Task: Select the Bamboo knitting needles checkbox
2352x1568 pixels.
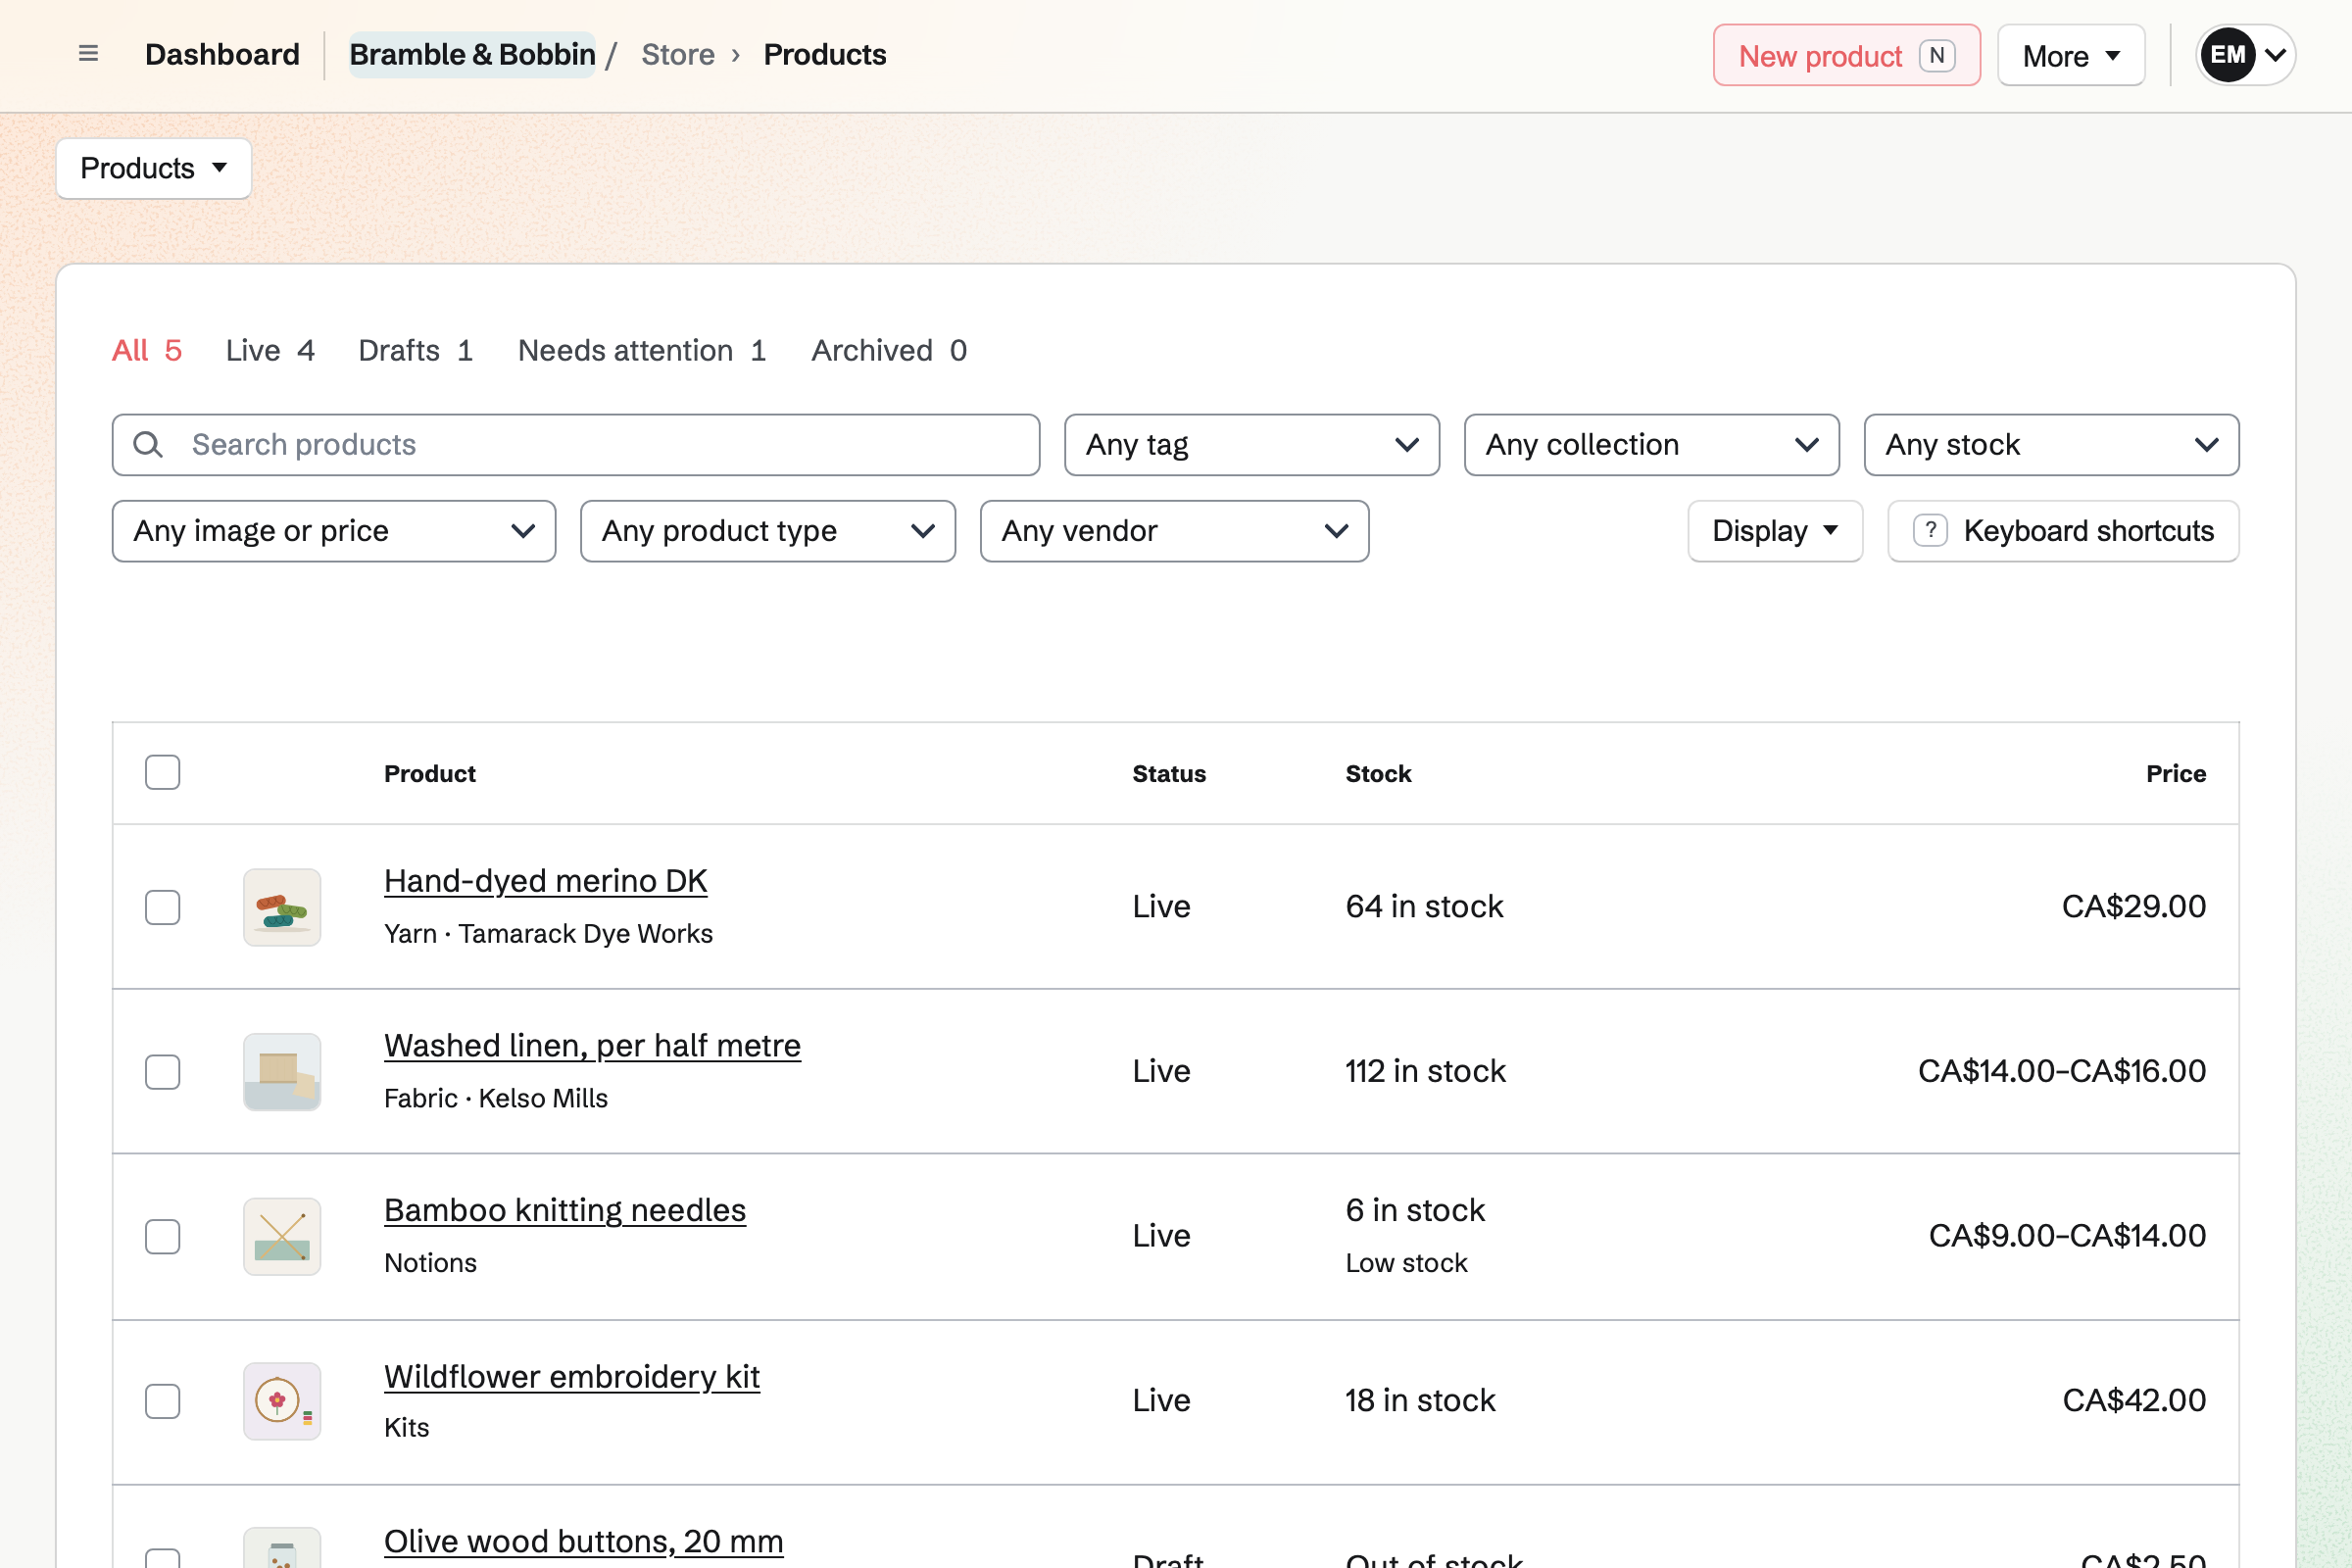Action: coord(162,1237)
